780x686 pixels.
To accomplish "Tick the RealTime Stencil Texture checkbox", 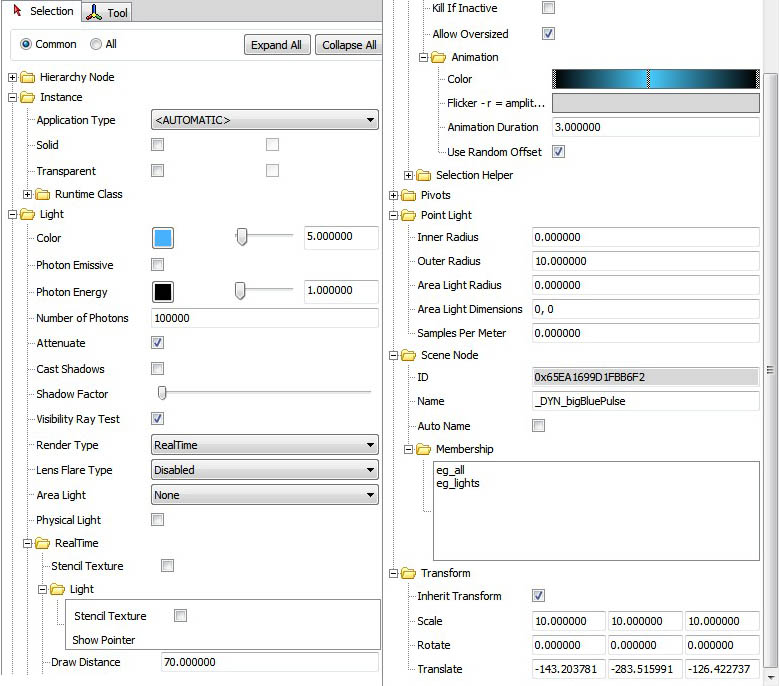I will [168, 566].
